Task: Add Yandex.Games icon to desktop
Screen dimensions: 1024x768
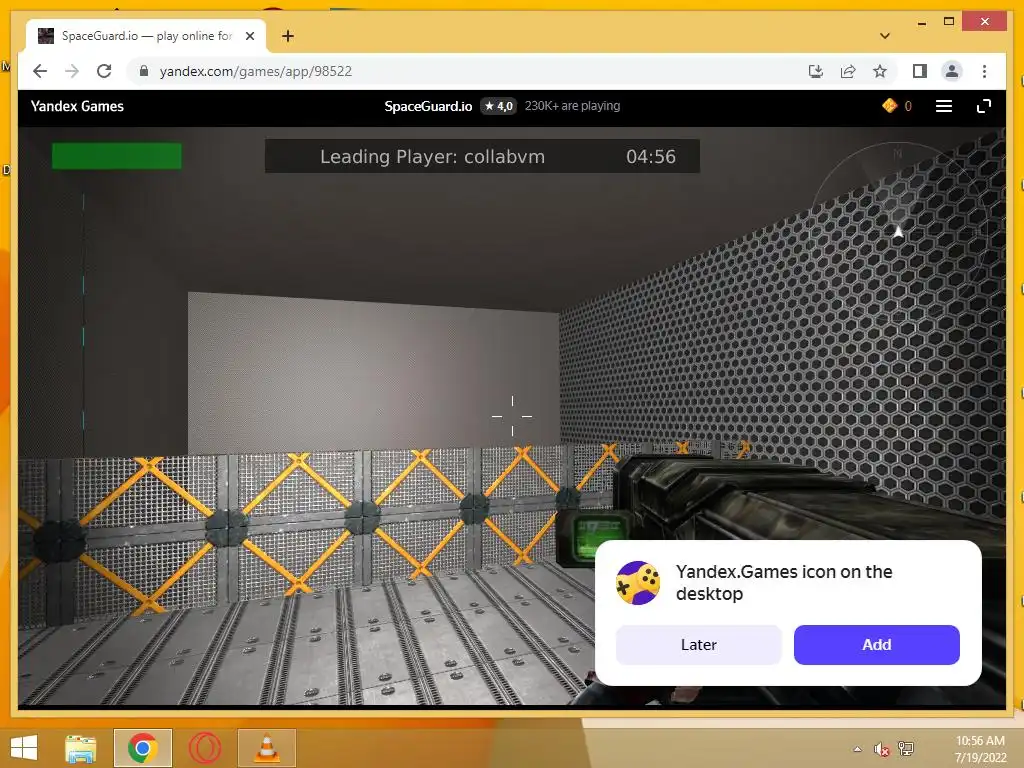Action: pos(876,645)
